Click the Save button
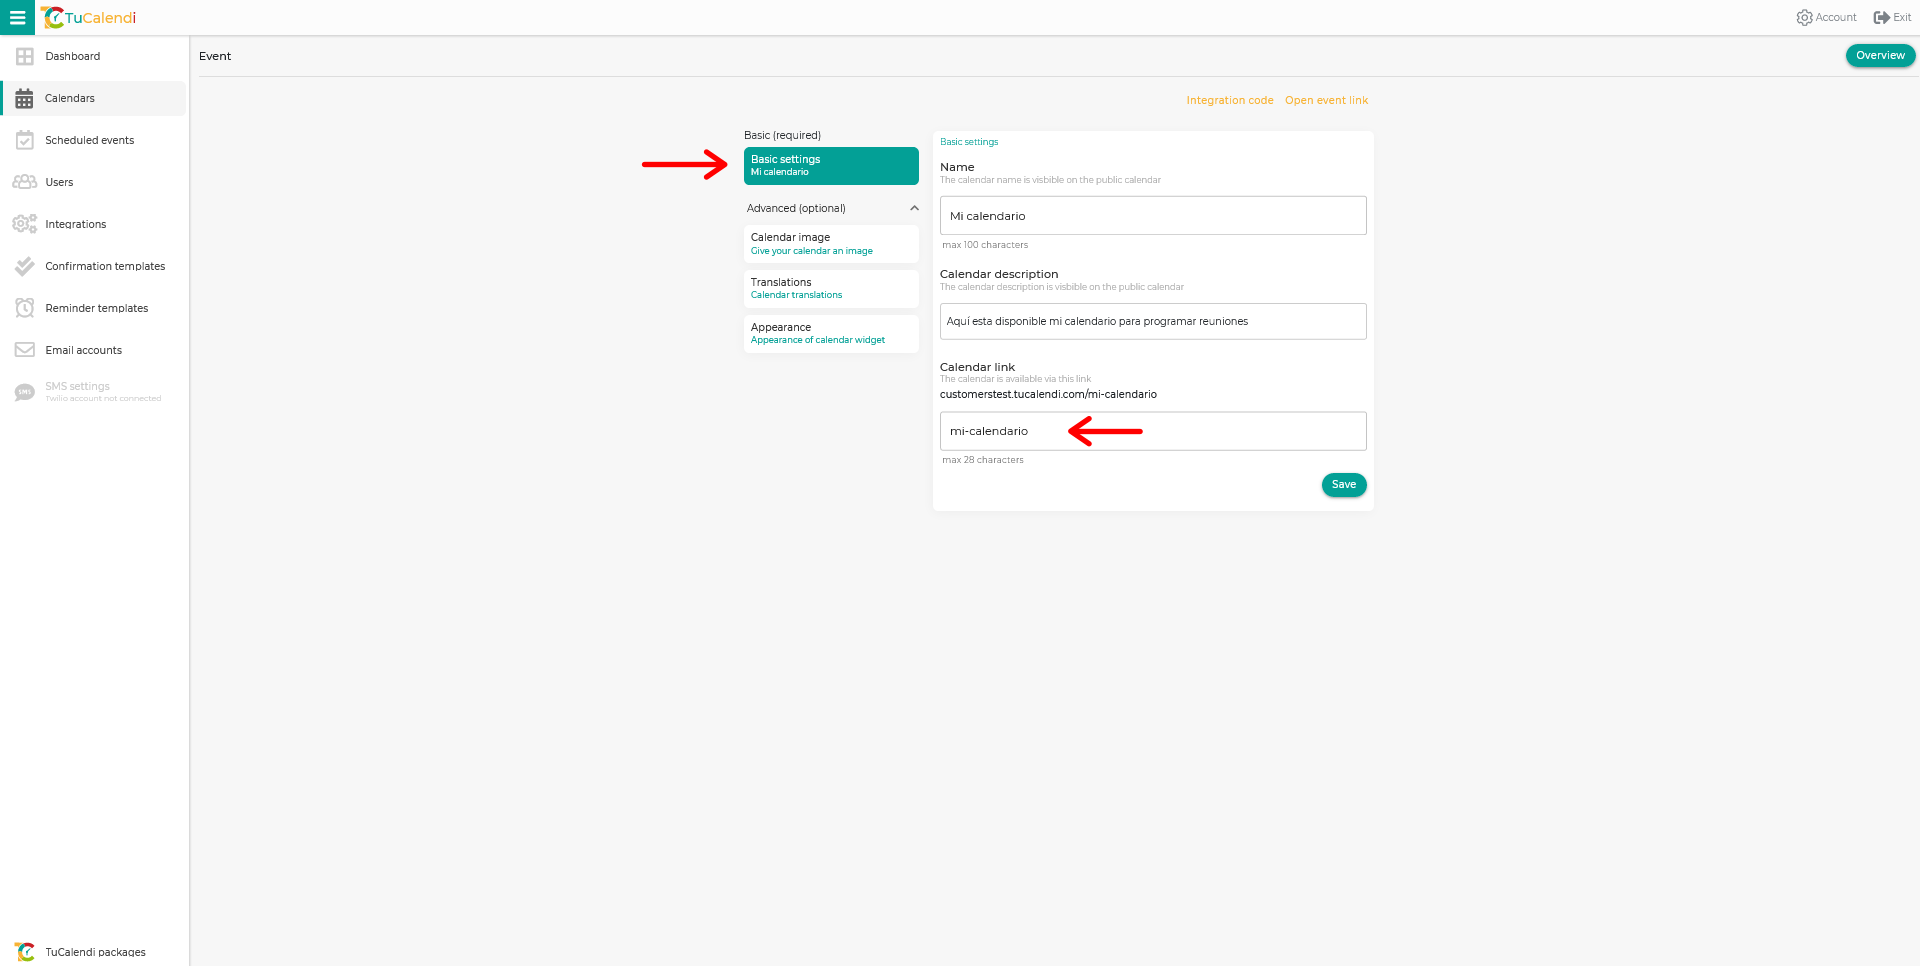The height and width of the screenshot is (966, 1920). coord(1344,485)
